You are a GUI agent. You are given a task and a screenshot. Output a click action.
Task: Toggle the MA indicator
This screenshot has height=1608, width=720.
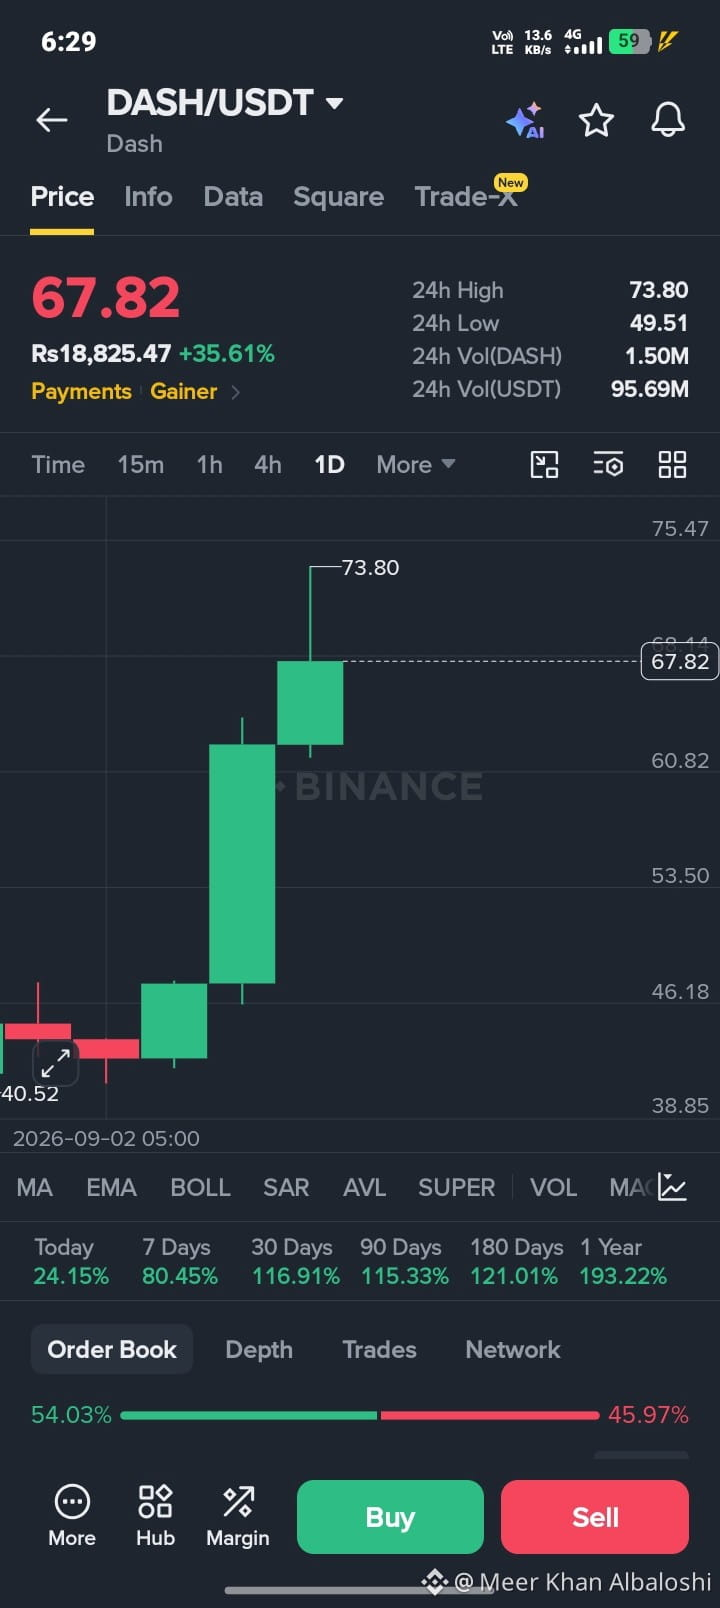pos(35,1187)
